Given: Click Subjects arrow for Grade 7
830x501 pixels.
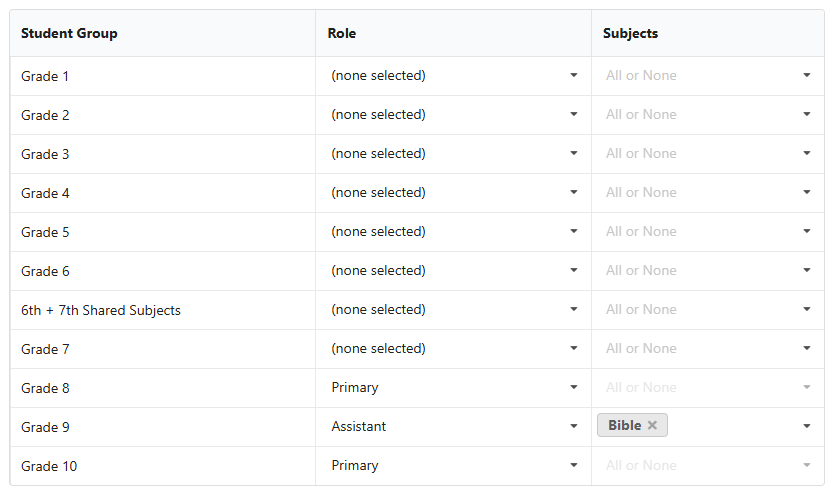Looking at the screenshot, I should tap(807, 348).
